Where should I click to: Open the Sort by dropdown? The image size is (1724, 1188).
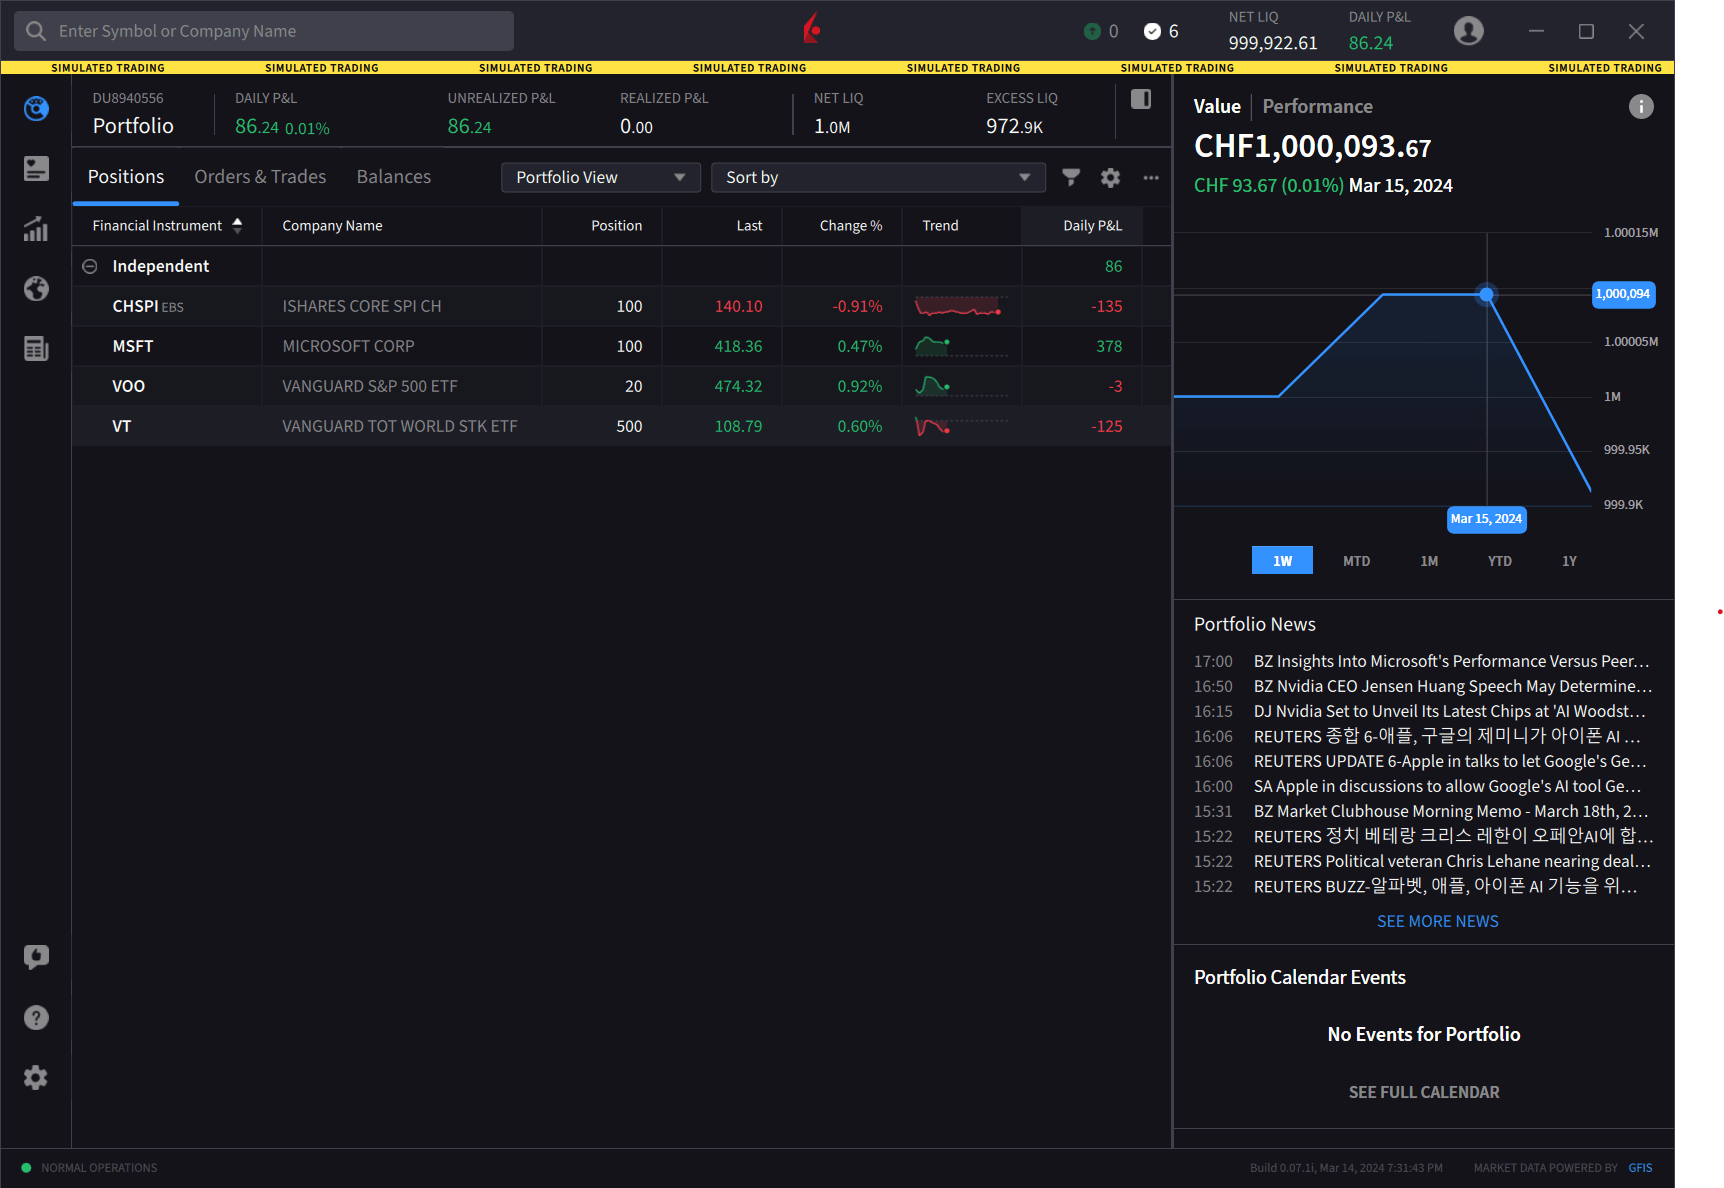pos(877,177)
